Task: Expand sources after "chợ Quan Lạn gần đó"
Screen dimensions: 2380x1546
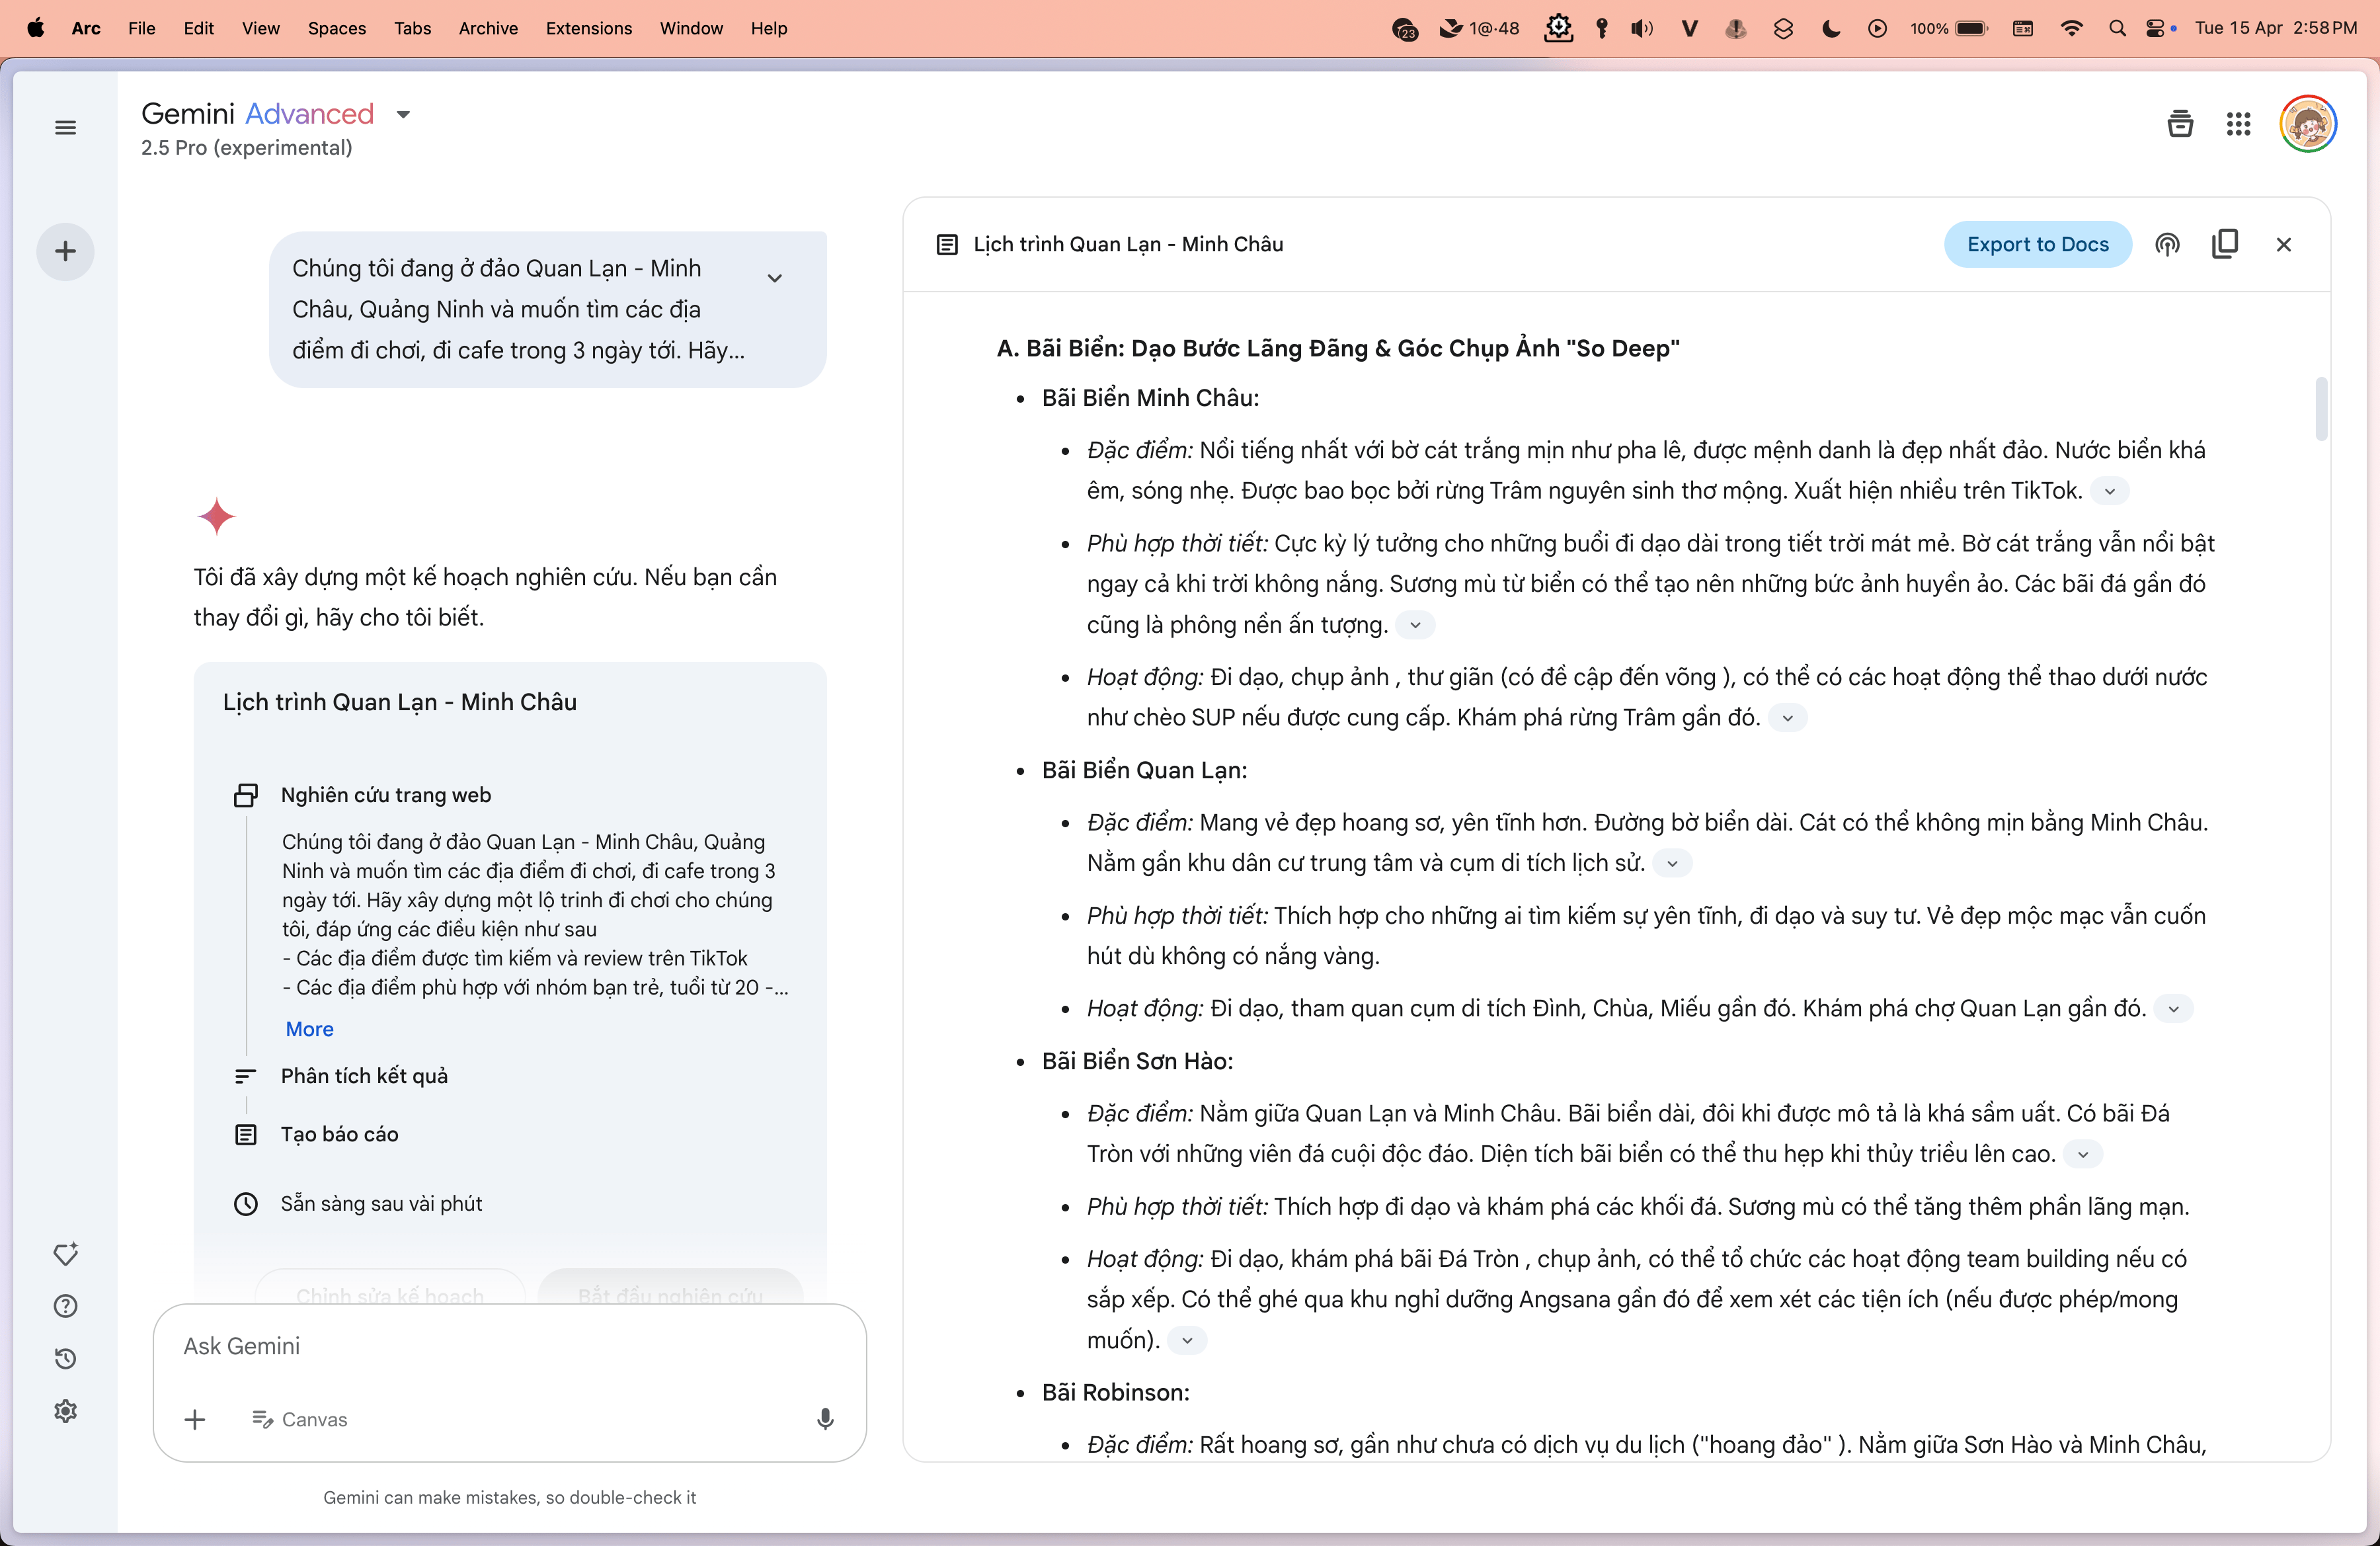Action: click(2173, 1009)
